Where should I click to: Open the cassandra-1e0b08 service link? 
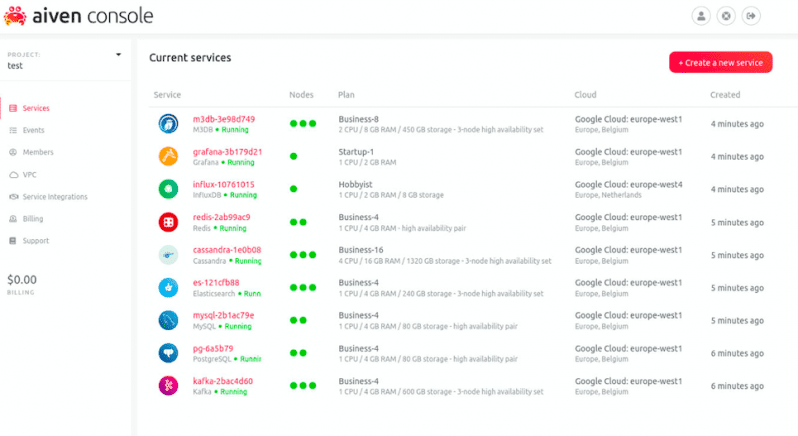point(227,250)
